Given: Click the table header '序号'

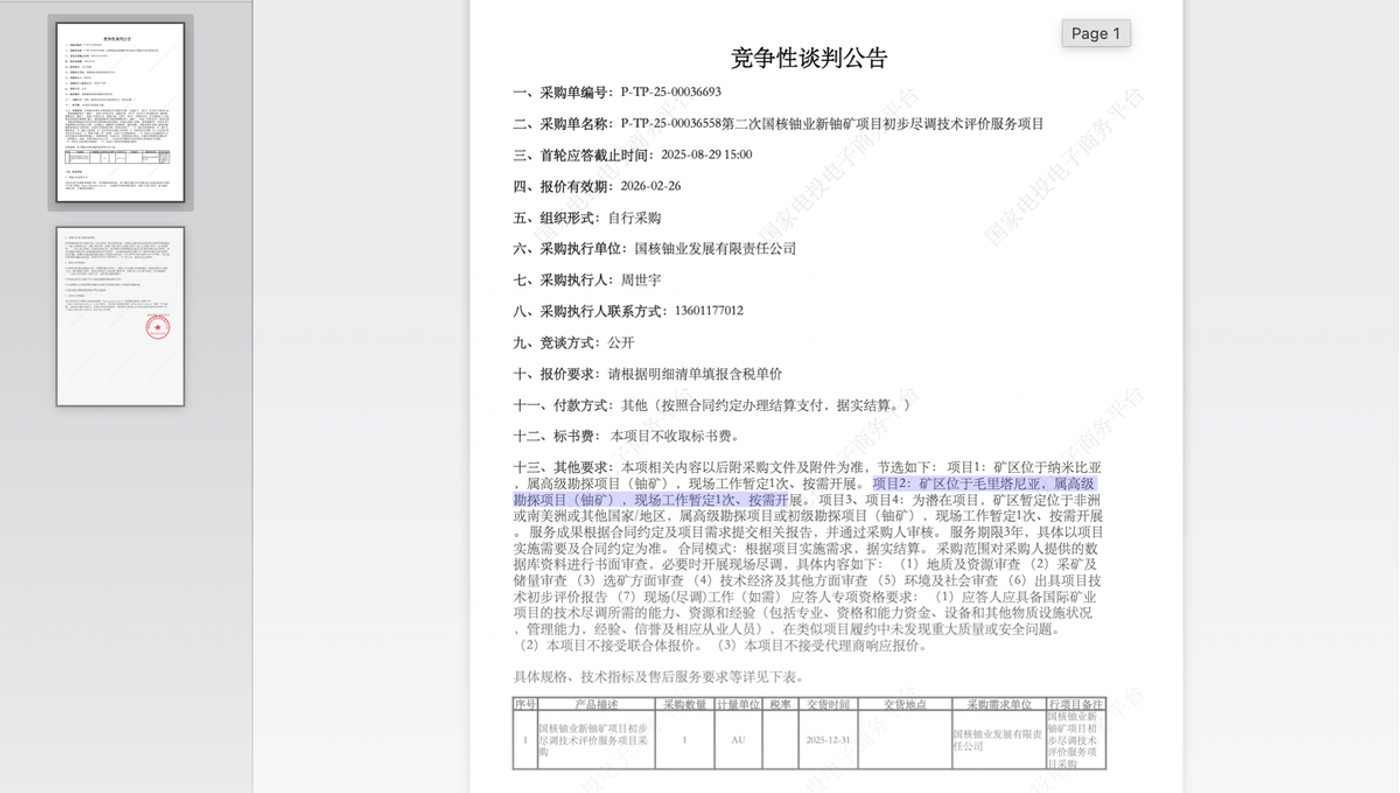Looking at the screenshot, I should click(525, 704).
